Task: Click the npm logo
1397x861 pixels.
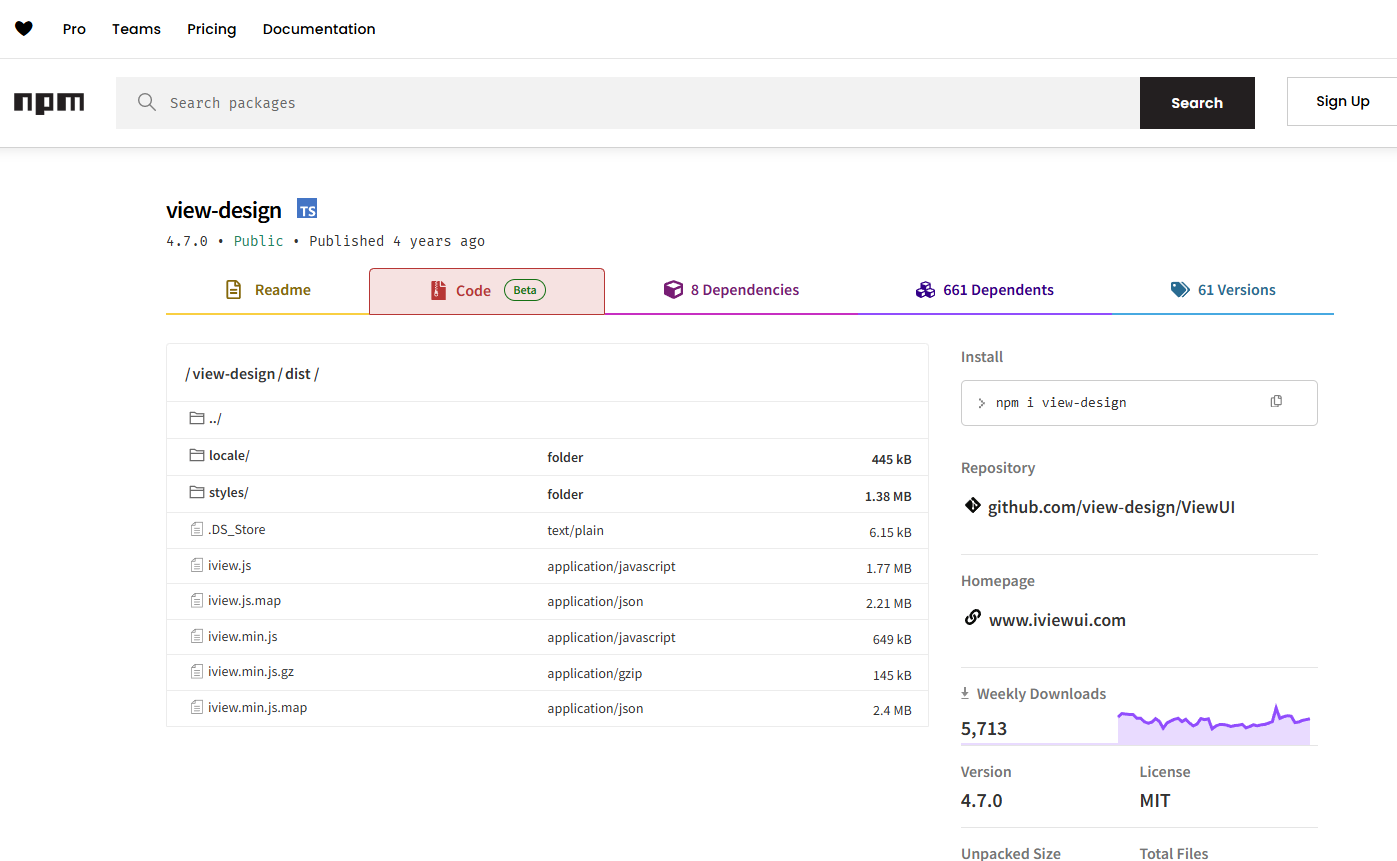Action: click(x=49, y=102)
